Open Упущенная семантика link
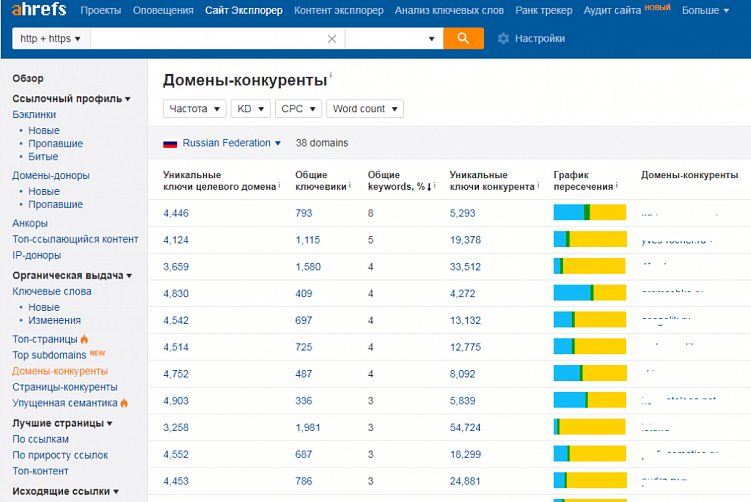This screenshot has height=502, width=751. click(x=65, y=403)
